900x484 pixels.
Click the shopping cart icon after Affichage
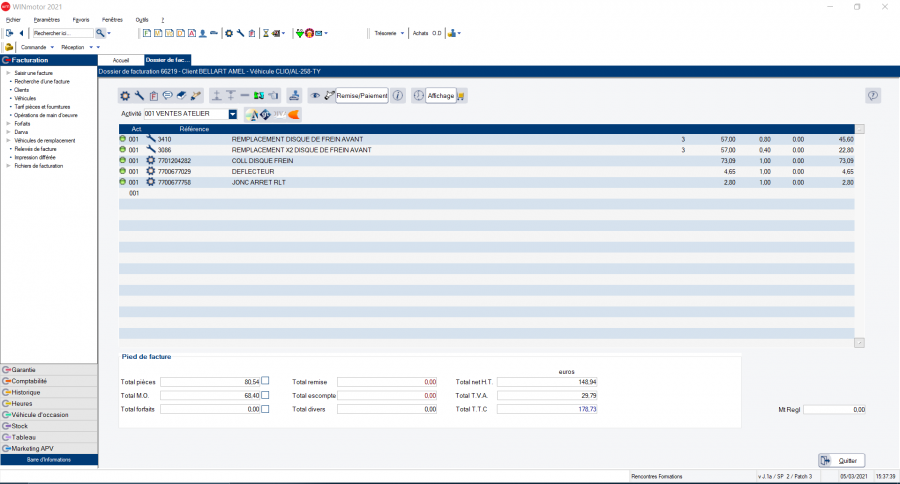461,96
